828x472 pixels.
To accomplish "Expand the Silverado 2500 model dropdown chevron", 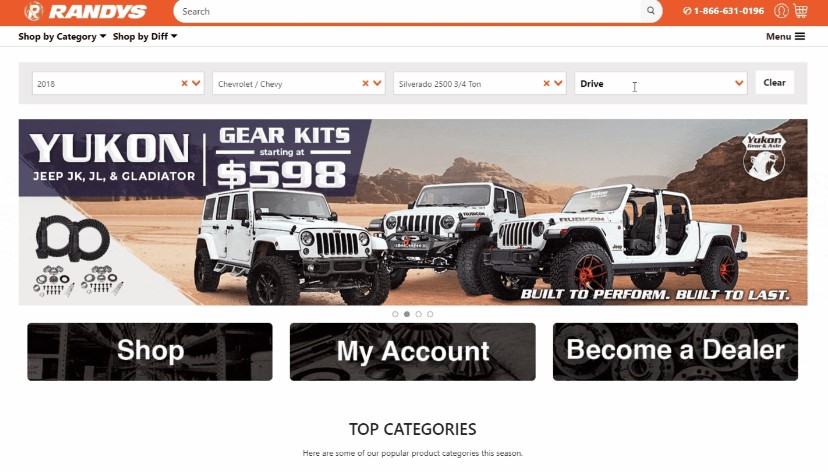I will click(558, 83).
